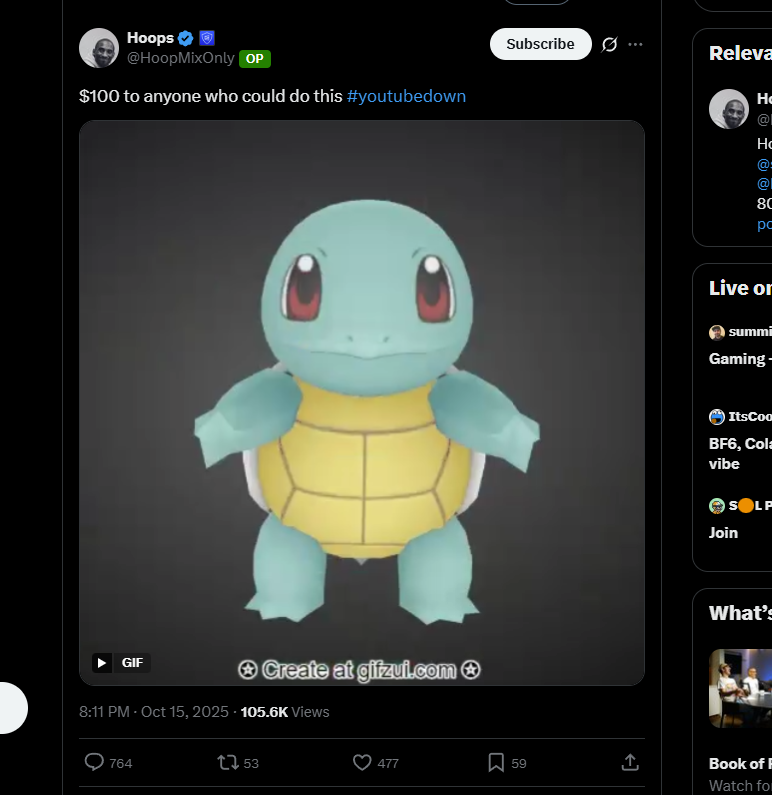Open the summit live stream entry
Image resolution: width=772 pixels, height=795 pixels.
pos(740,345)
